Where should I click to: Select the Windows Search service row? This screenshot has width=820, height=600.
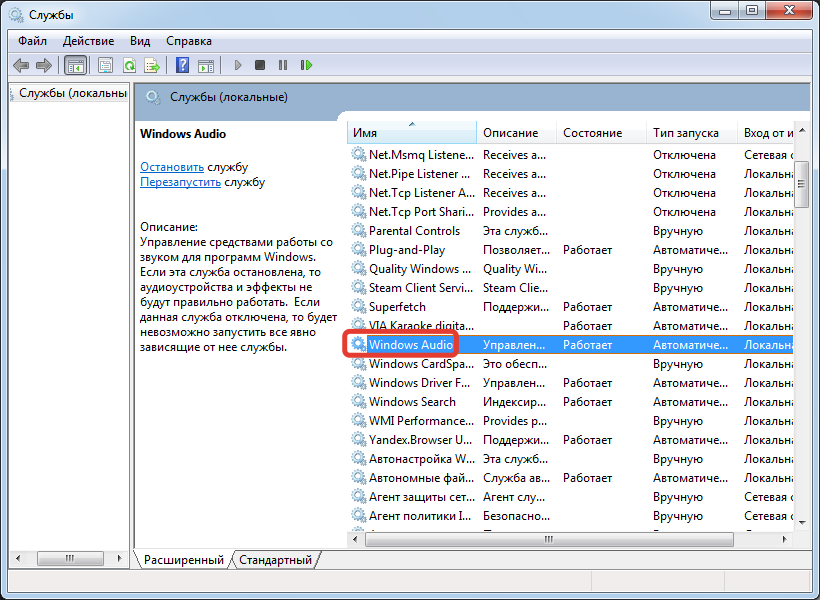(x=412, y=402)
